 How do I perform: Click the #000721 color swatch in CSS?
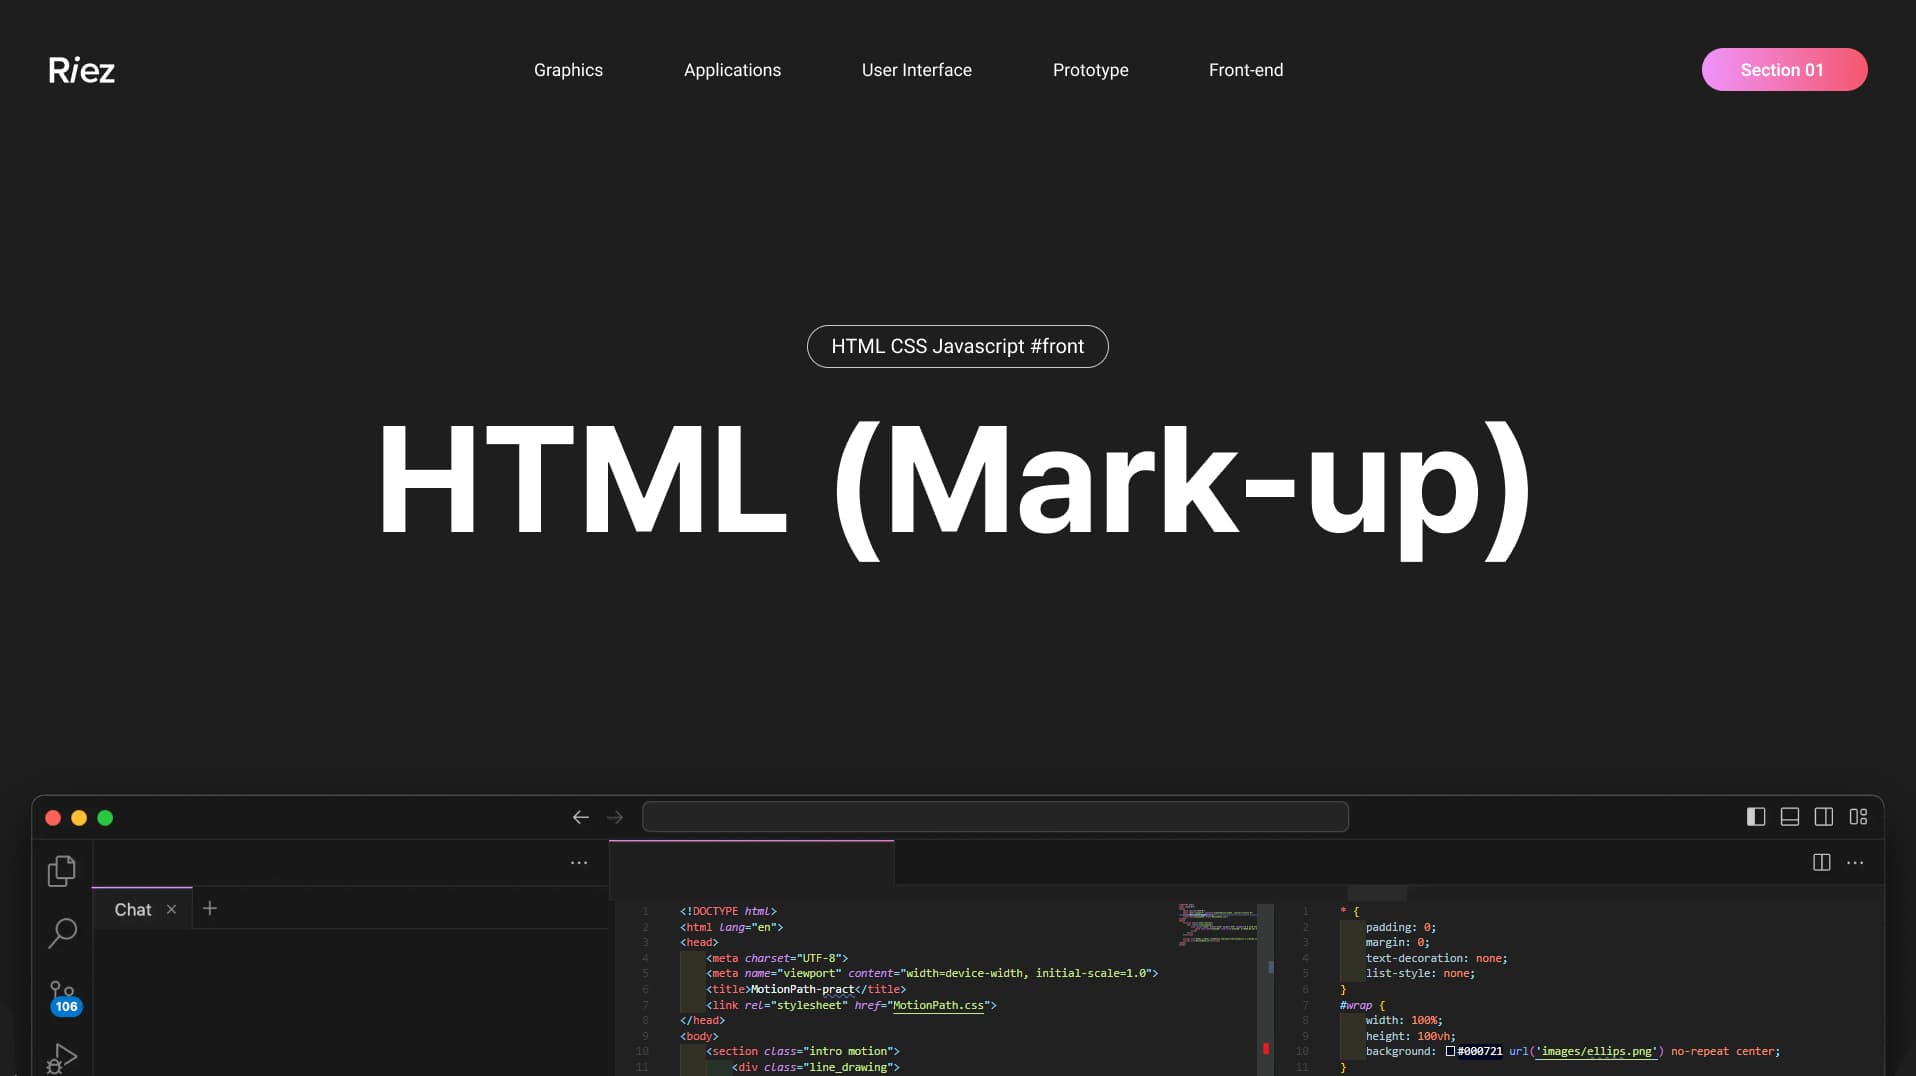point(1450,1051)
